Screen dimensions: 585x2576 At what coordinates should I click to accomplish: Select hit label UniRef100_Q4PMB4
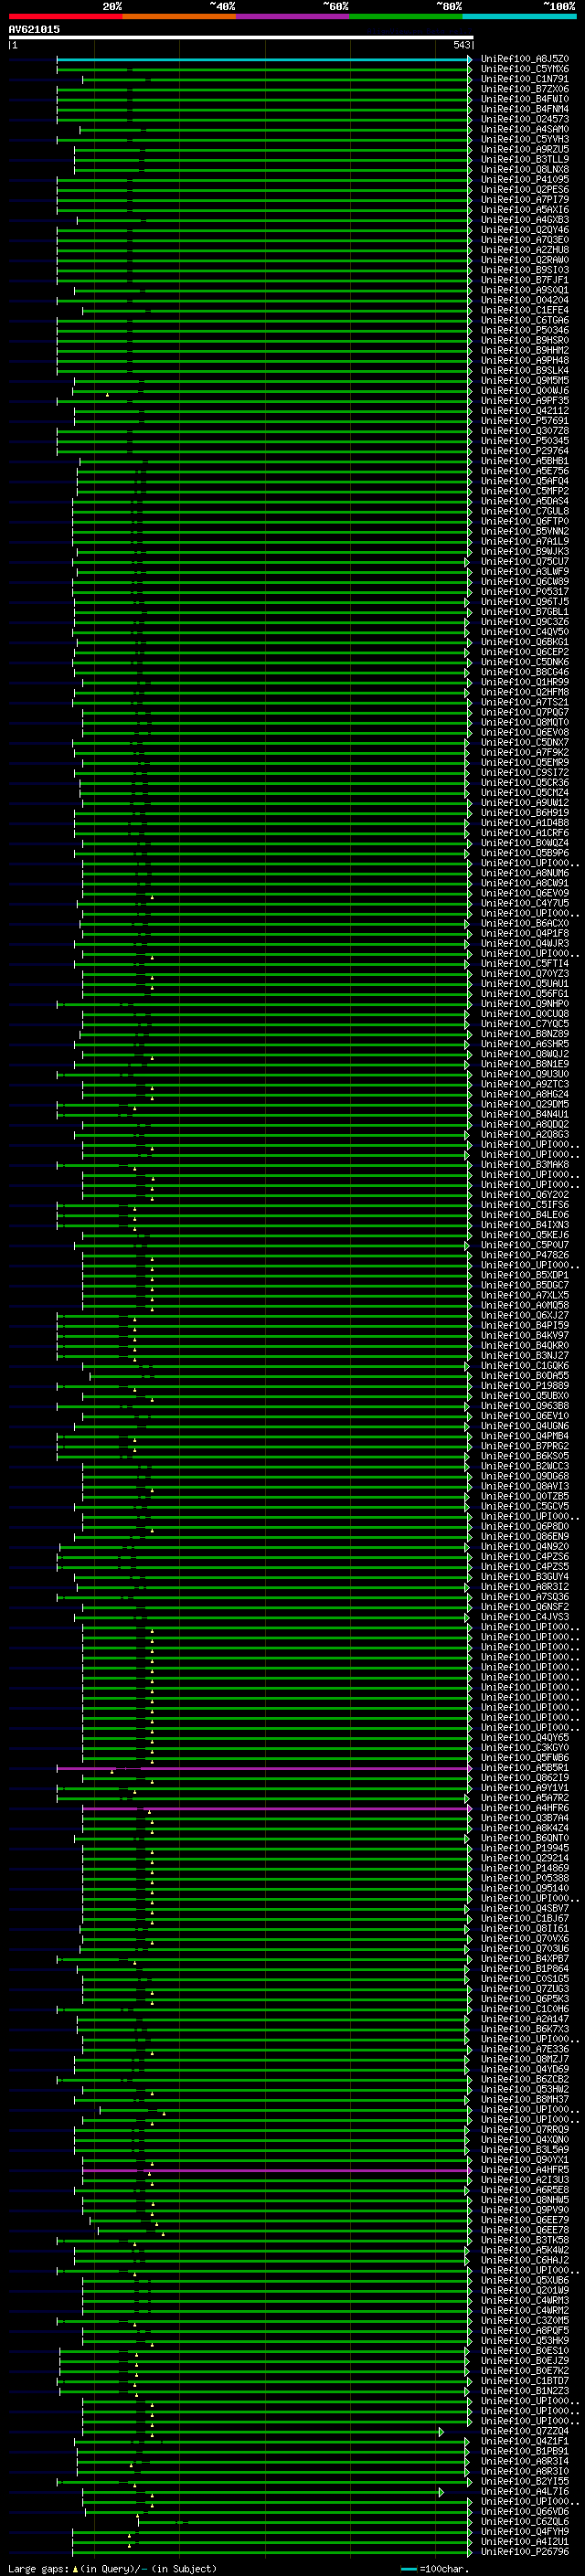click(x=524, y=1436)
